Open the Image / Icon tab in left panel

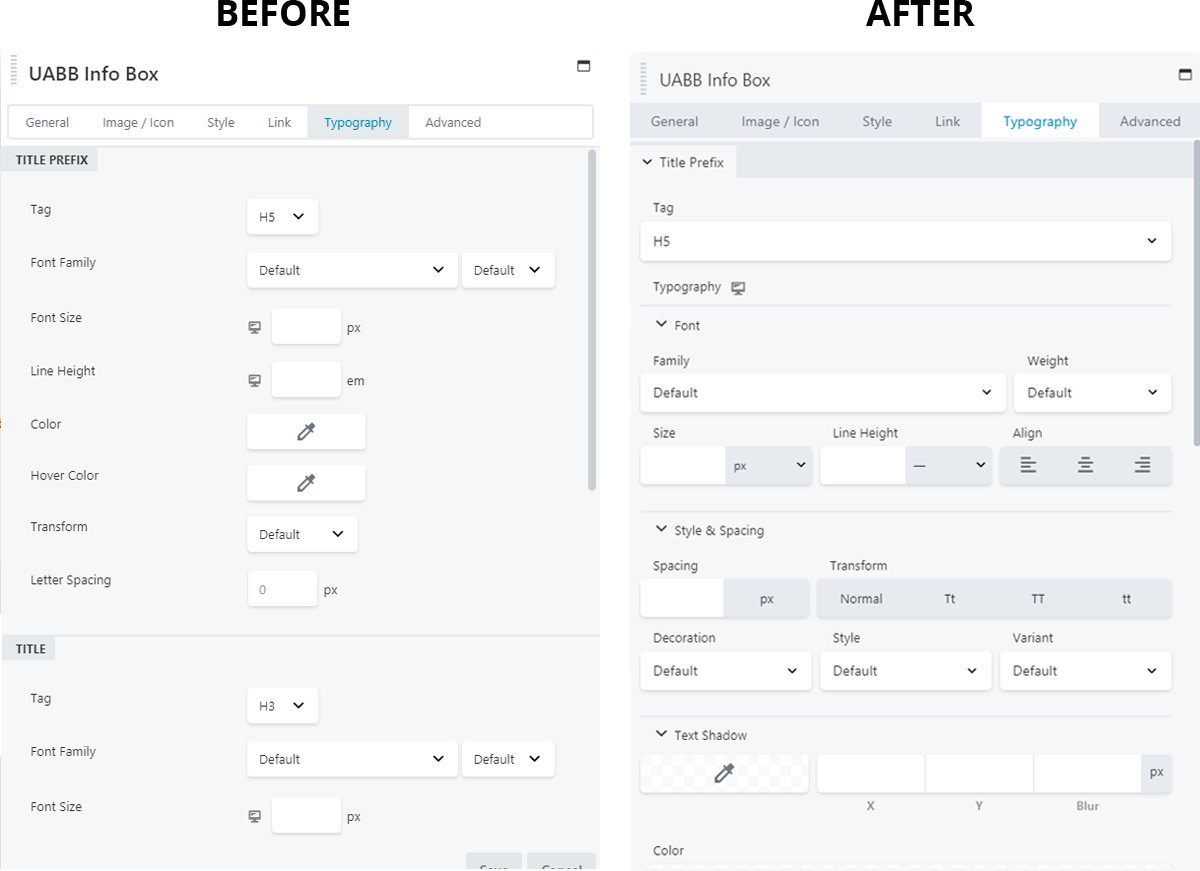pos(138,122)
